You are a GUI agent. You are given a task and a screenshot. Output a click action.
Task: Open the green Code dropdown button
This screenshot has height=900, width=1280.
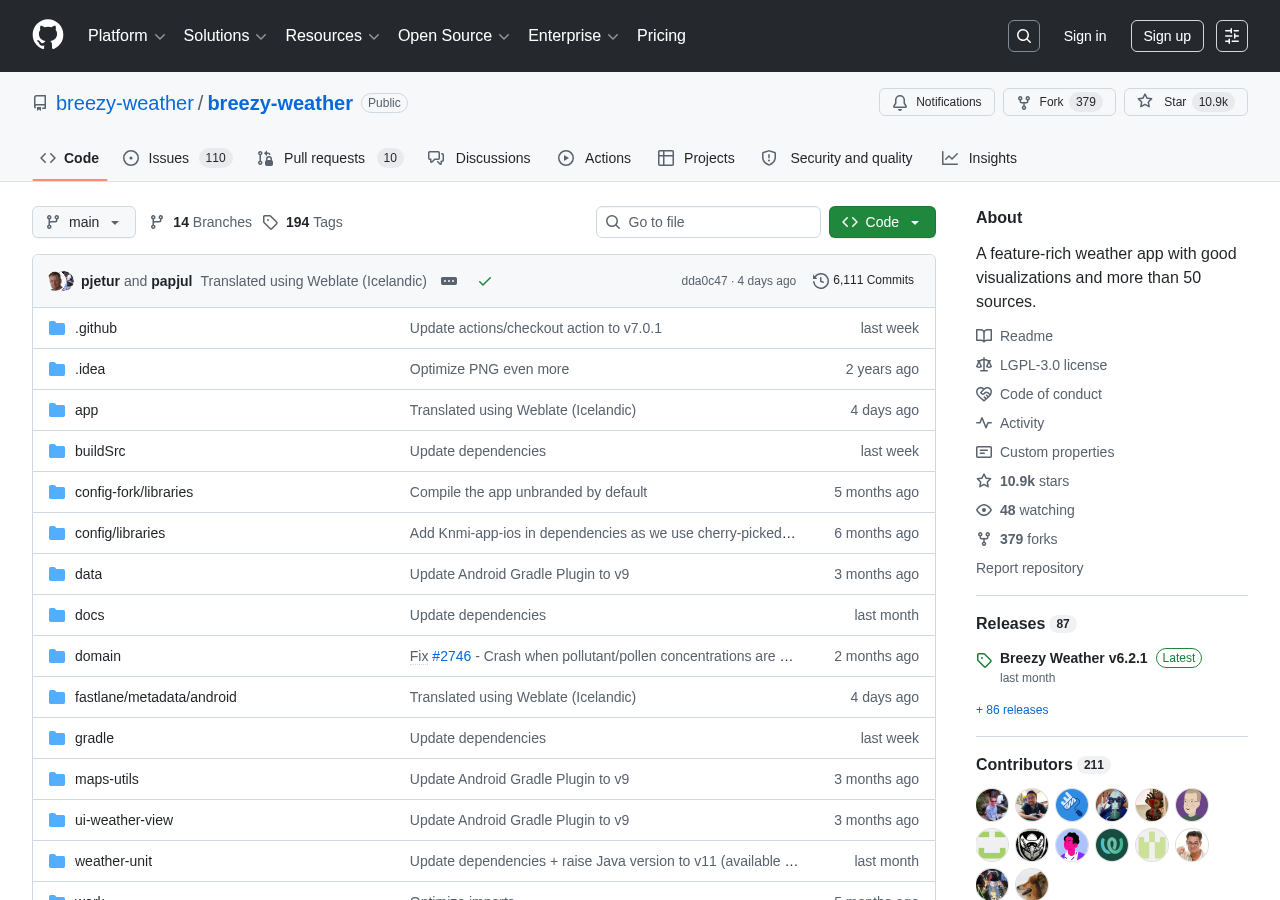(882, 222)
